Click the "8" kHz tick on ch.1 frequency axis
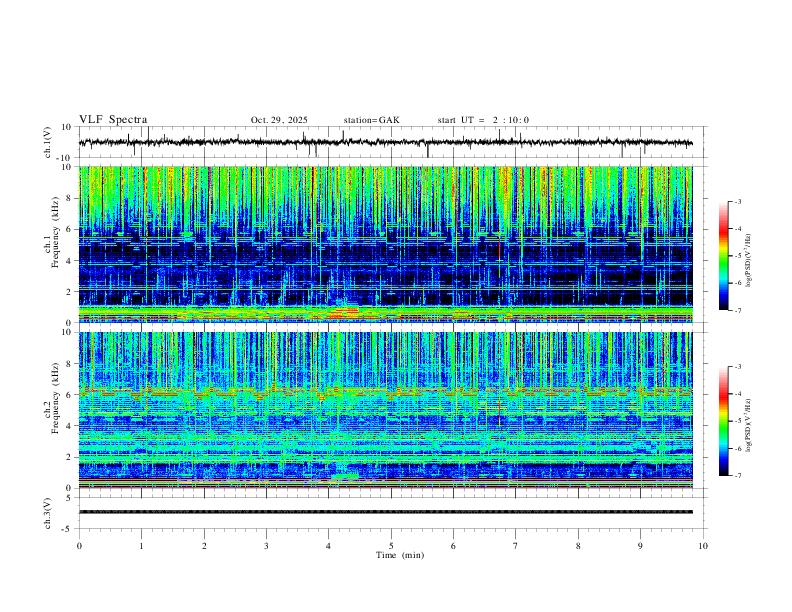Screen dimensions: 792x612 tap(70, 198)
